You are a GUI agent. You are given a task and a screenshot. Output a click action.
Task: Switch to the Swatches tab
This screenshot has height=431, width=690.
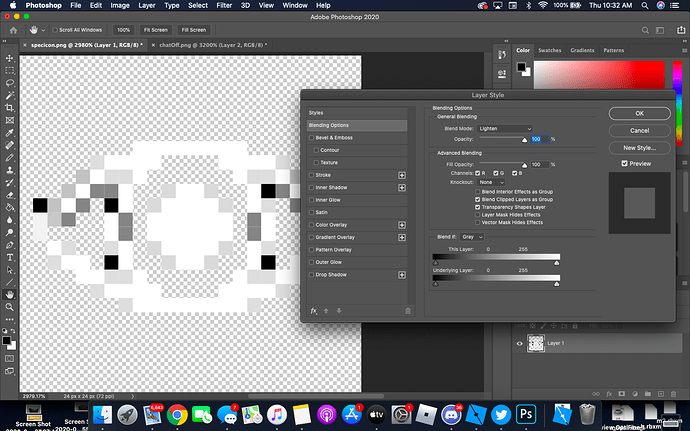[x=550, y=50]
